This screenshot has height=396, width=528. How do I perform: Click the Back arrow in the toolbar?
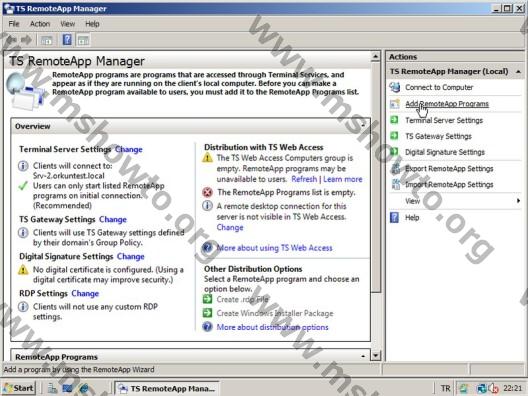coord(11,40)
